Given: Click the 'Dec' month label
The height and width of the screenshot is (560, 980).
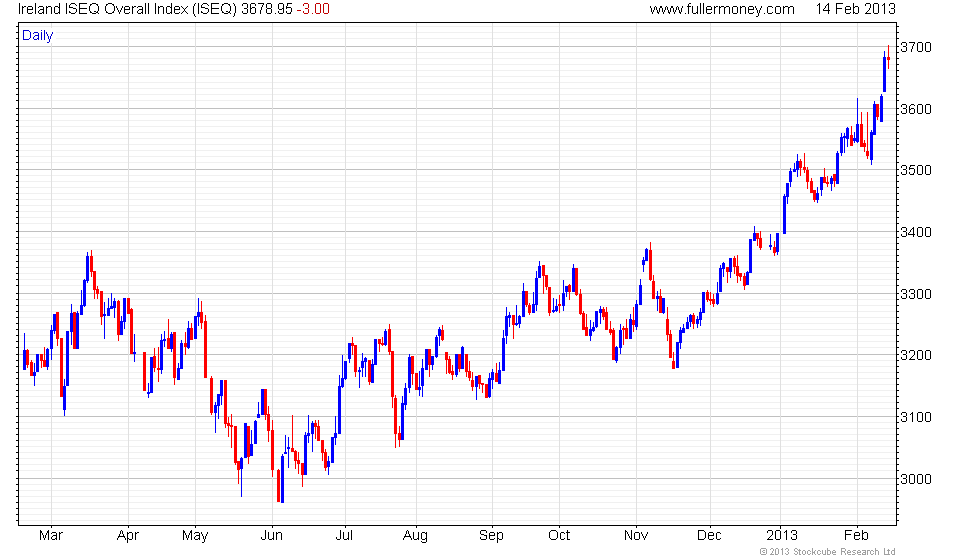Looking at the screenshot, I should point(709,536).
